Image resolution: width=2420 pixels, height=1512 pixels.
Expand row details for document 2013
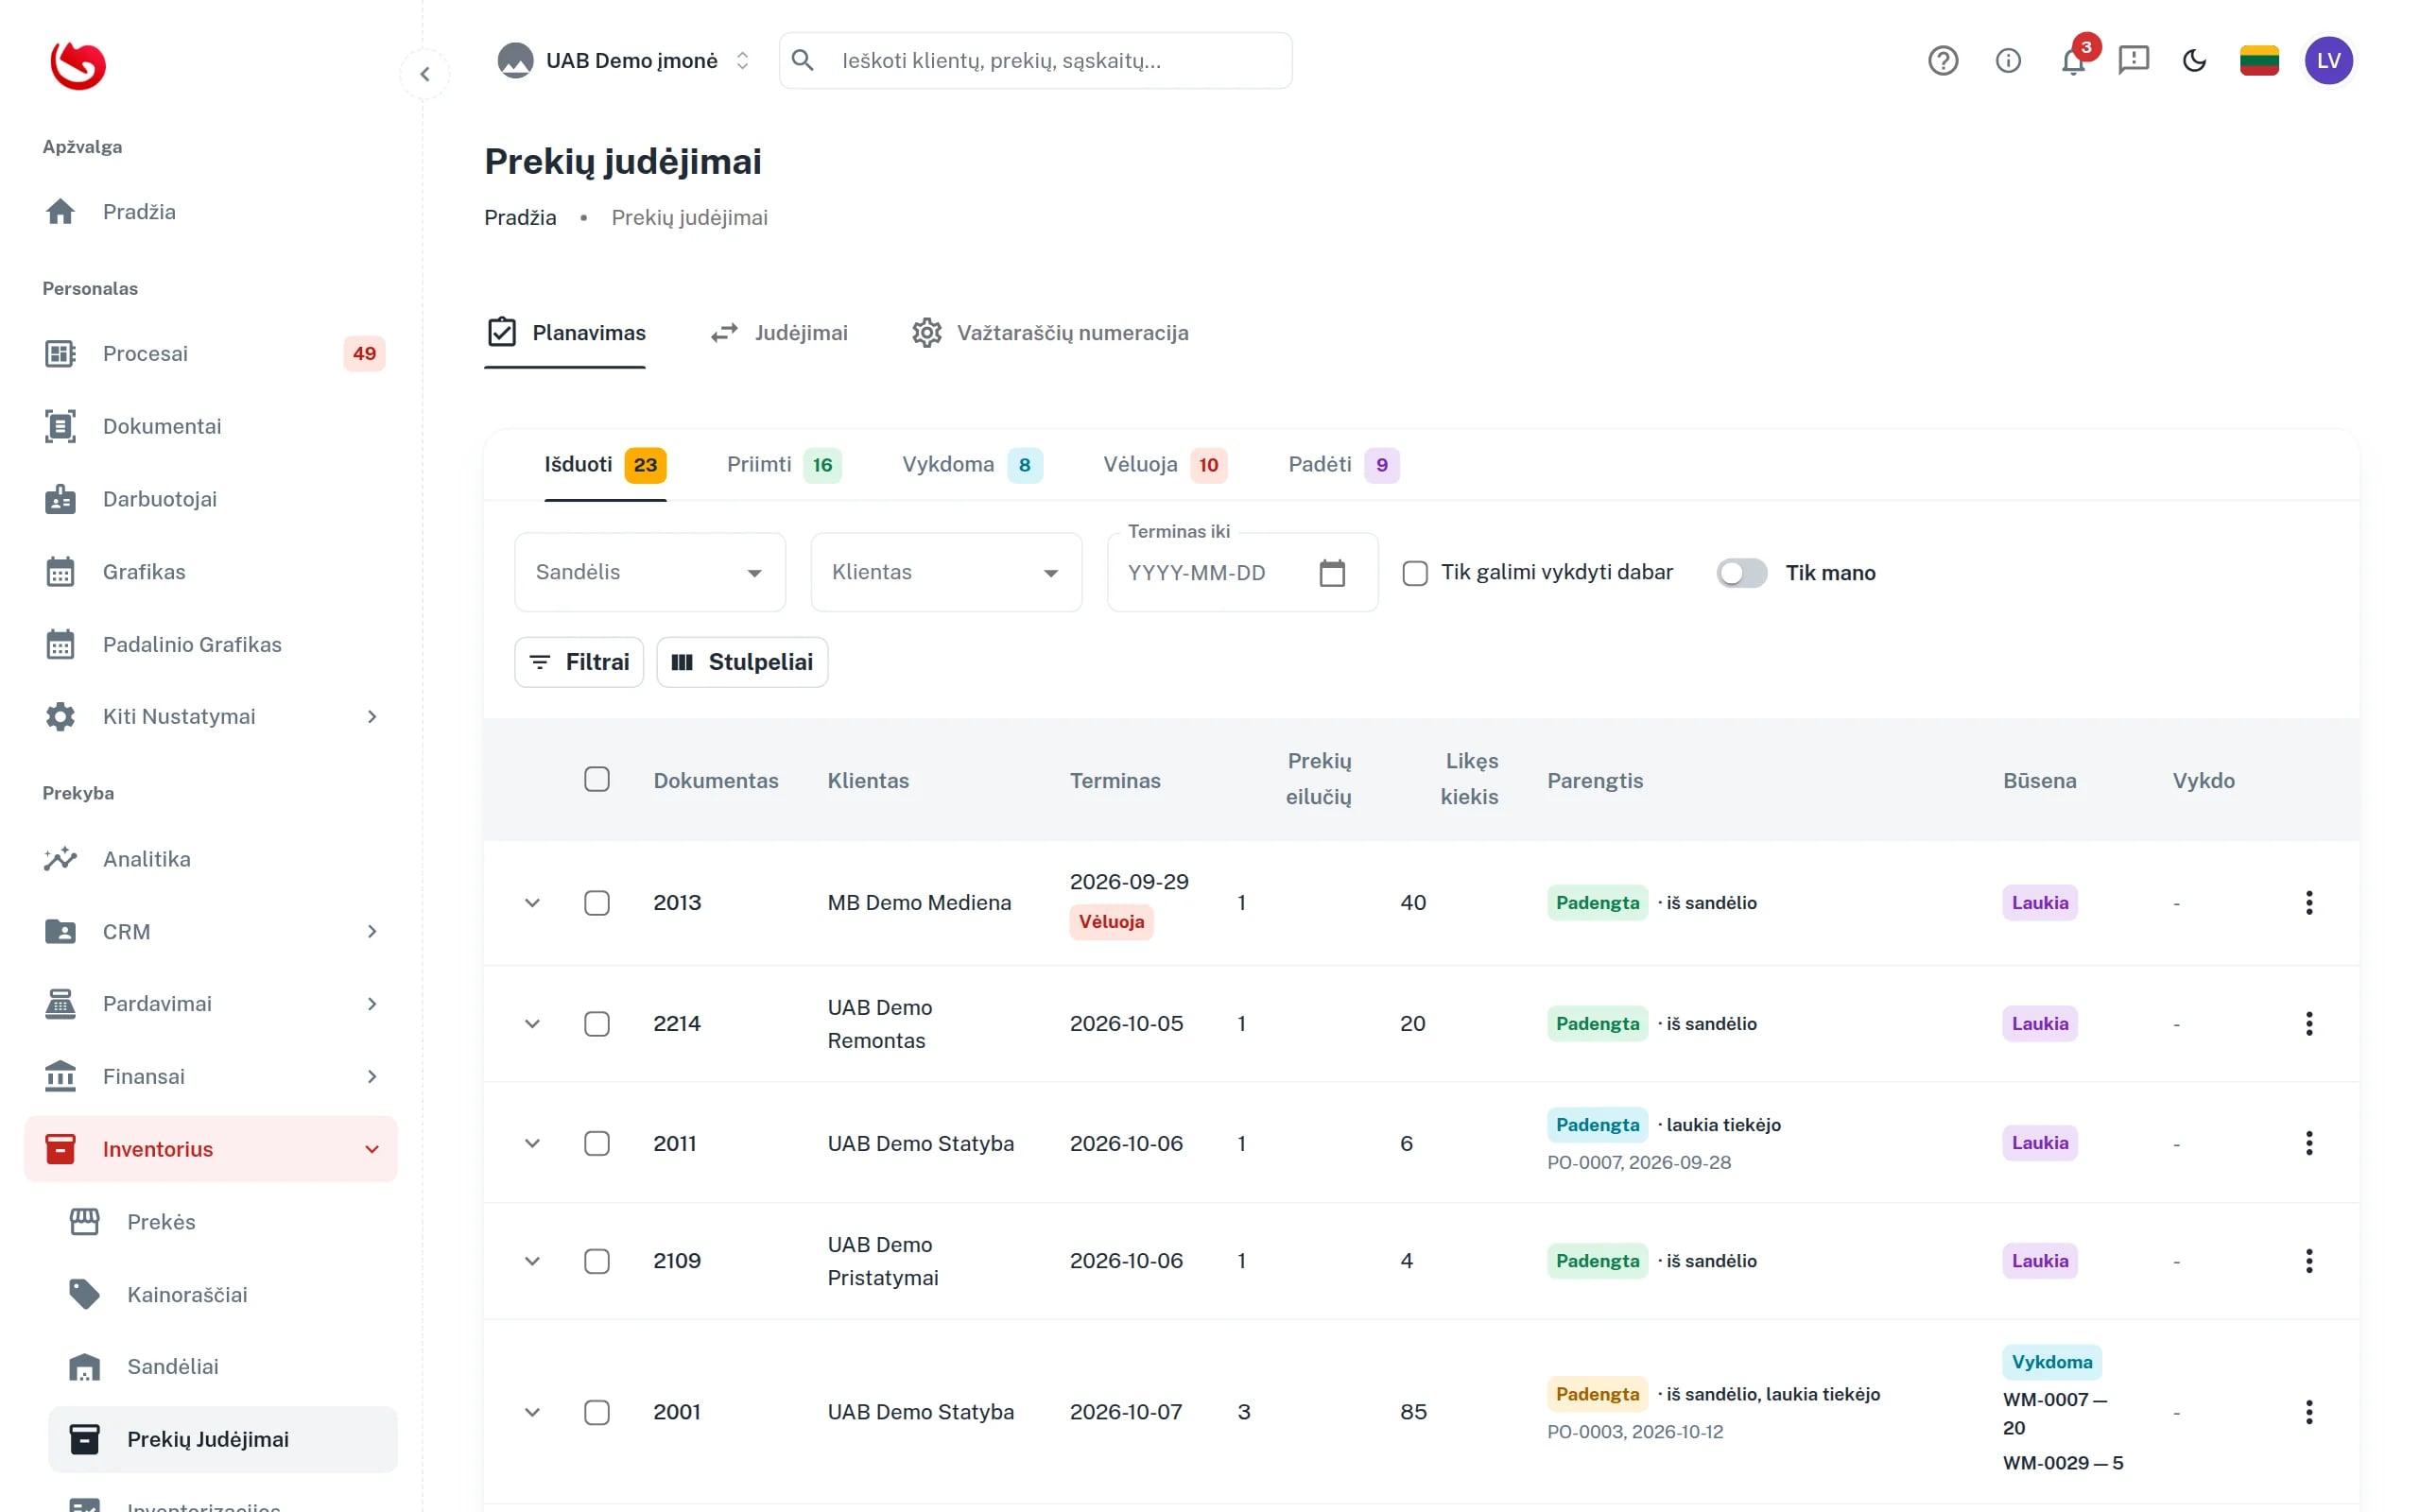[532, 903]
